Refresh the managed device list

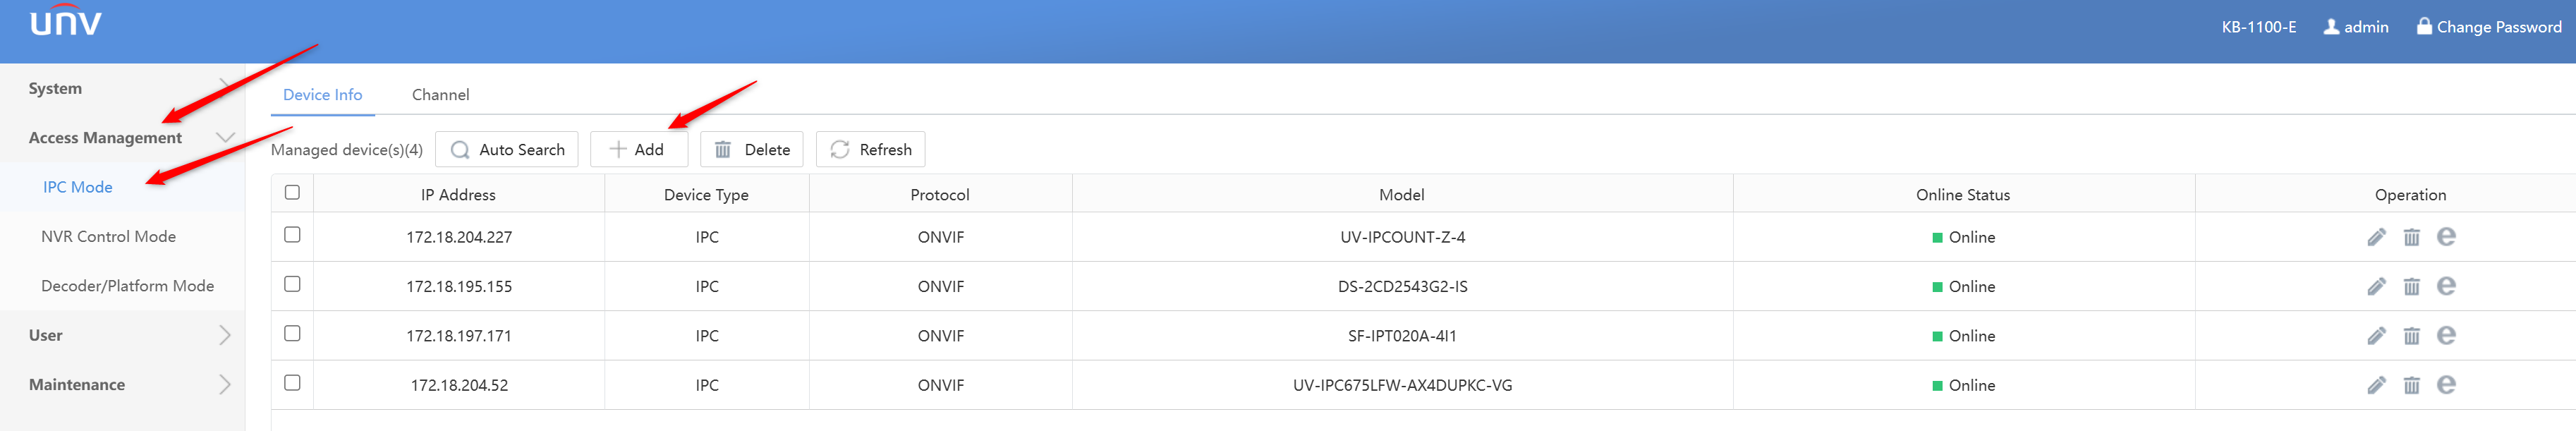[x=870, y=150]
